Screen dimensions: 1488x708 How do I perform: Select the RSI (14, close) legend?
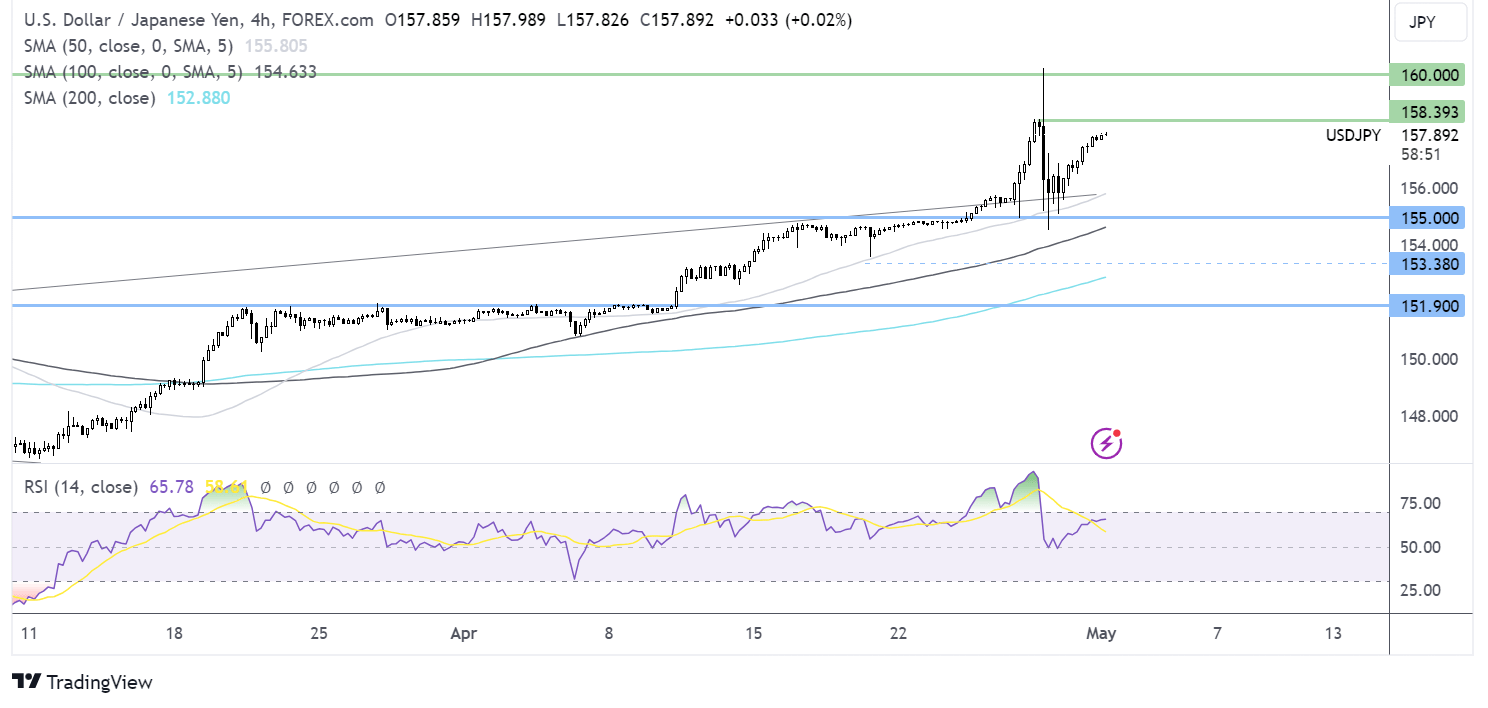click(81, 487)
